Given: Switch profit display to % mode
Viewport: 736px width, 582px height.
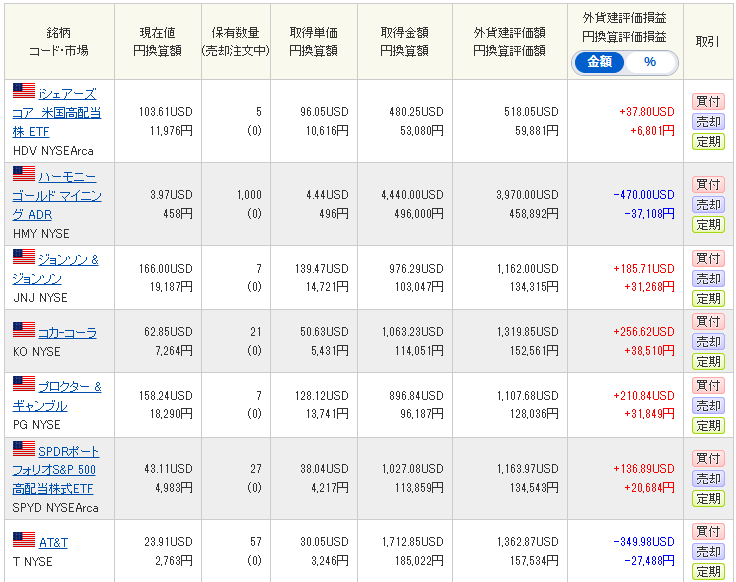Looking at the screenshot, I should pyautogui.click(x=650, y=62).
